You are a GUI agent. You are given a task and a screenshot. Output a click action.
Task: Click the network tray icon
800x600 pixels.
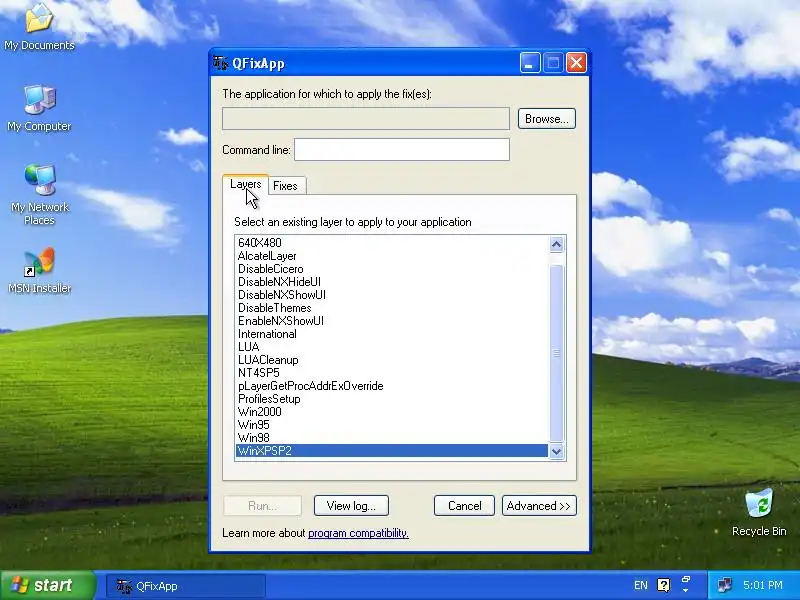pyautogui.click(x=724, y=585)
